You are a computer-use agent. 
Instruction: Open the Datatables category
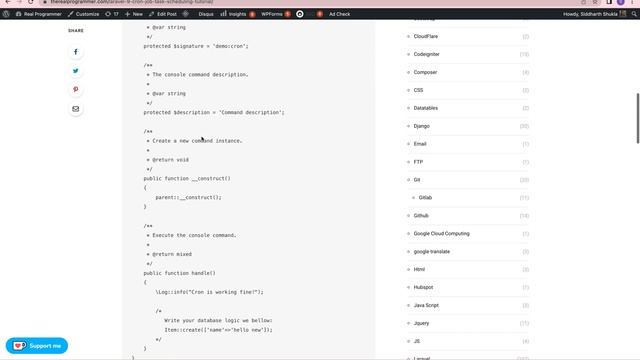[x=426, y=108]
